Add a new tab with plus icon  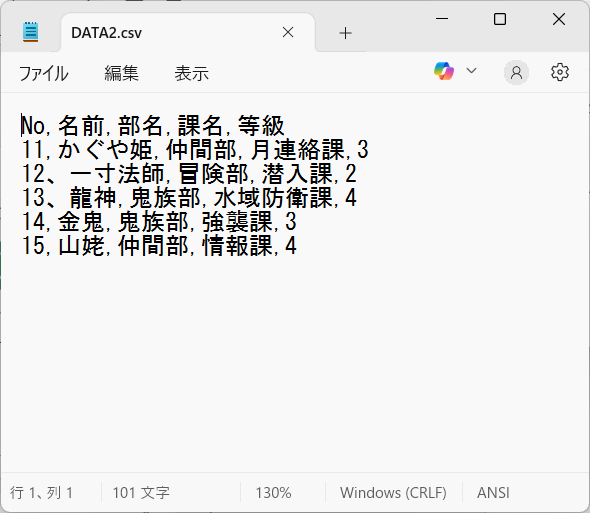(x=345, y=33)
